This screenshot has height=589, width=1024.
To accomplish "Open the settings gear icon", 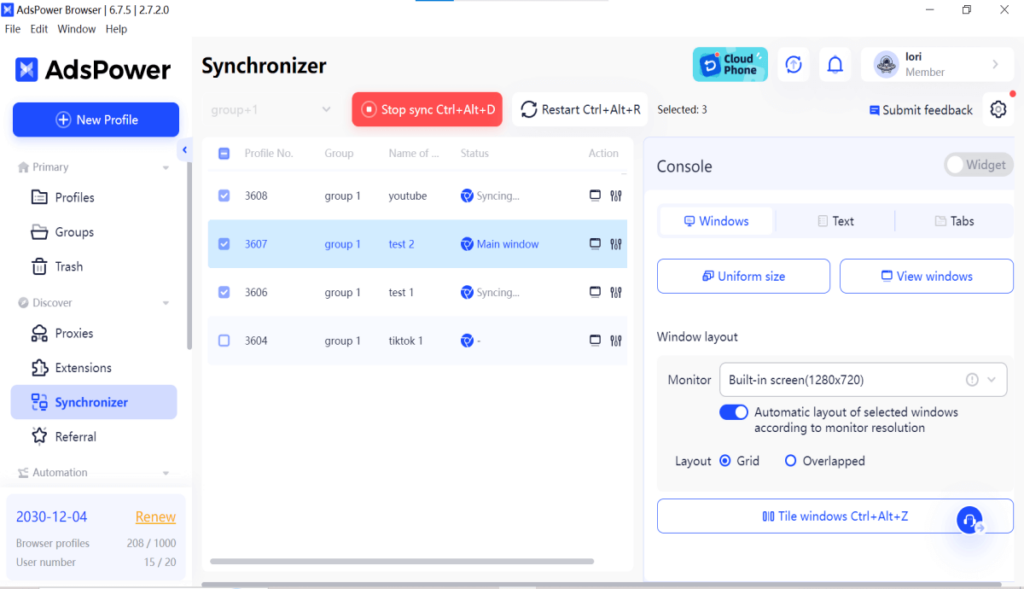I will [998, 110].
